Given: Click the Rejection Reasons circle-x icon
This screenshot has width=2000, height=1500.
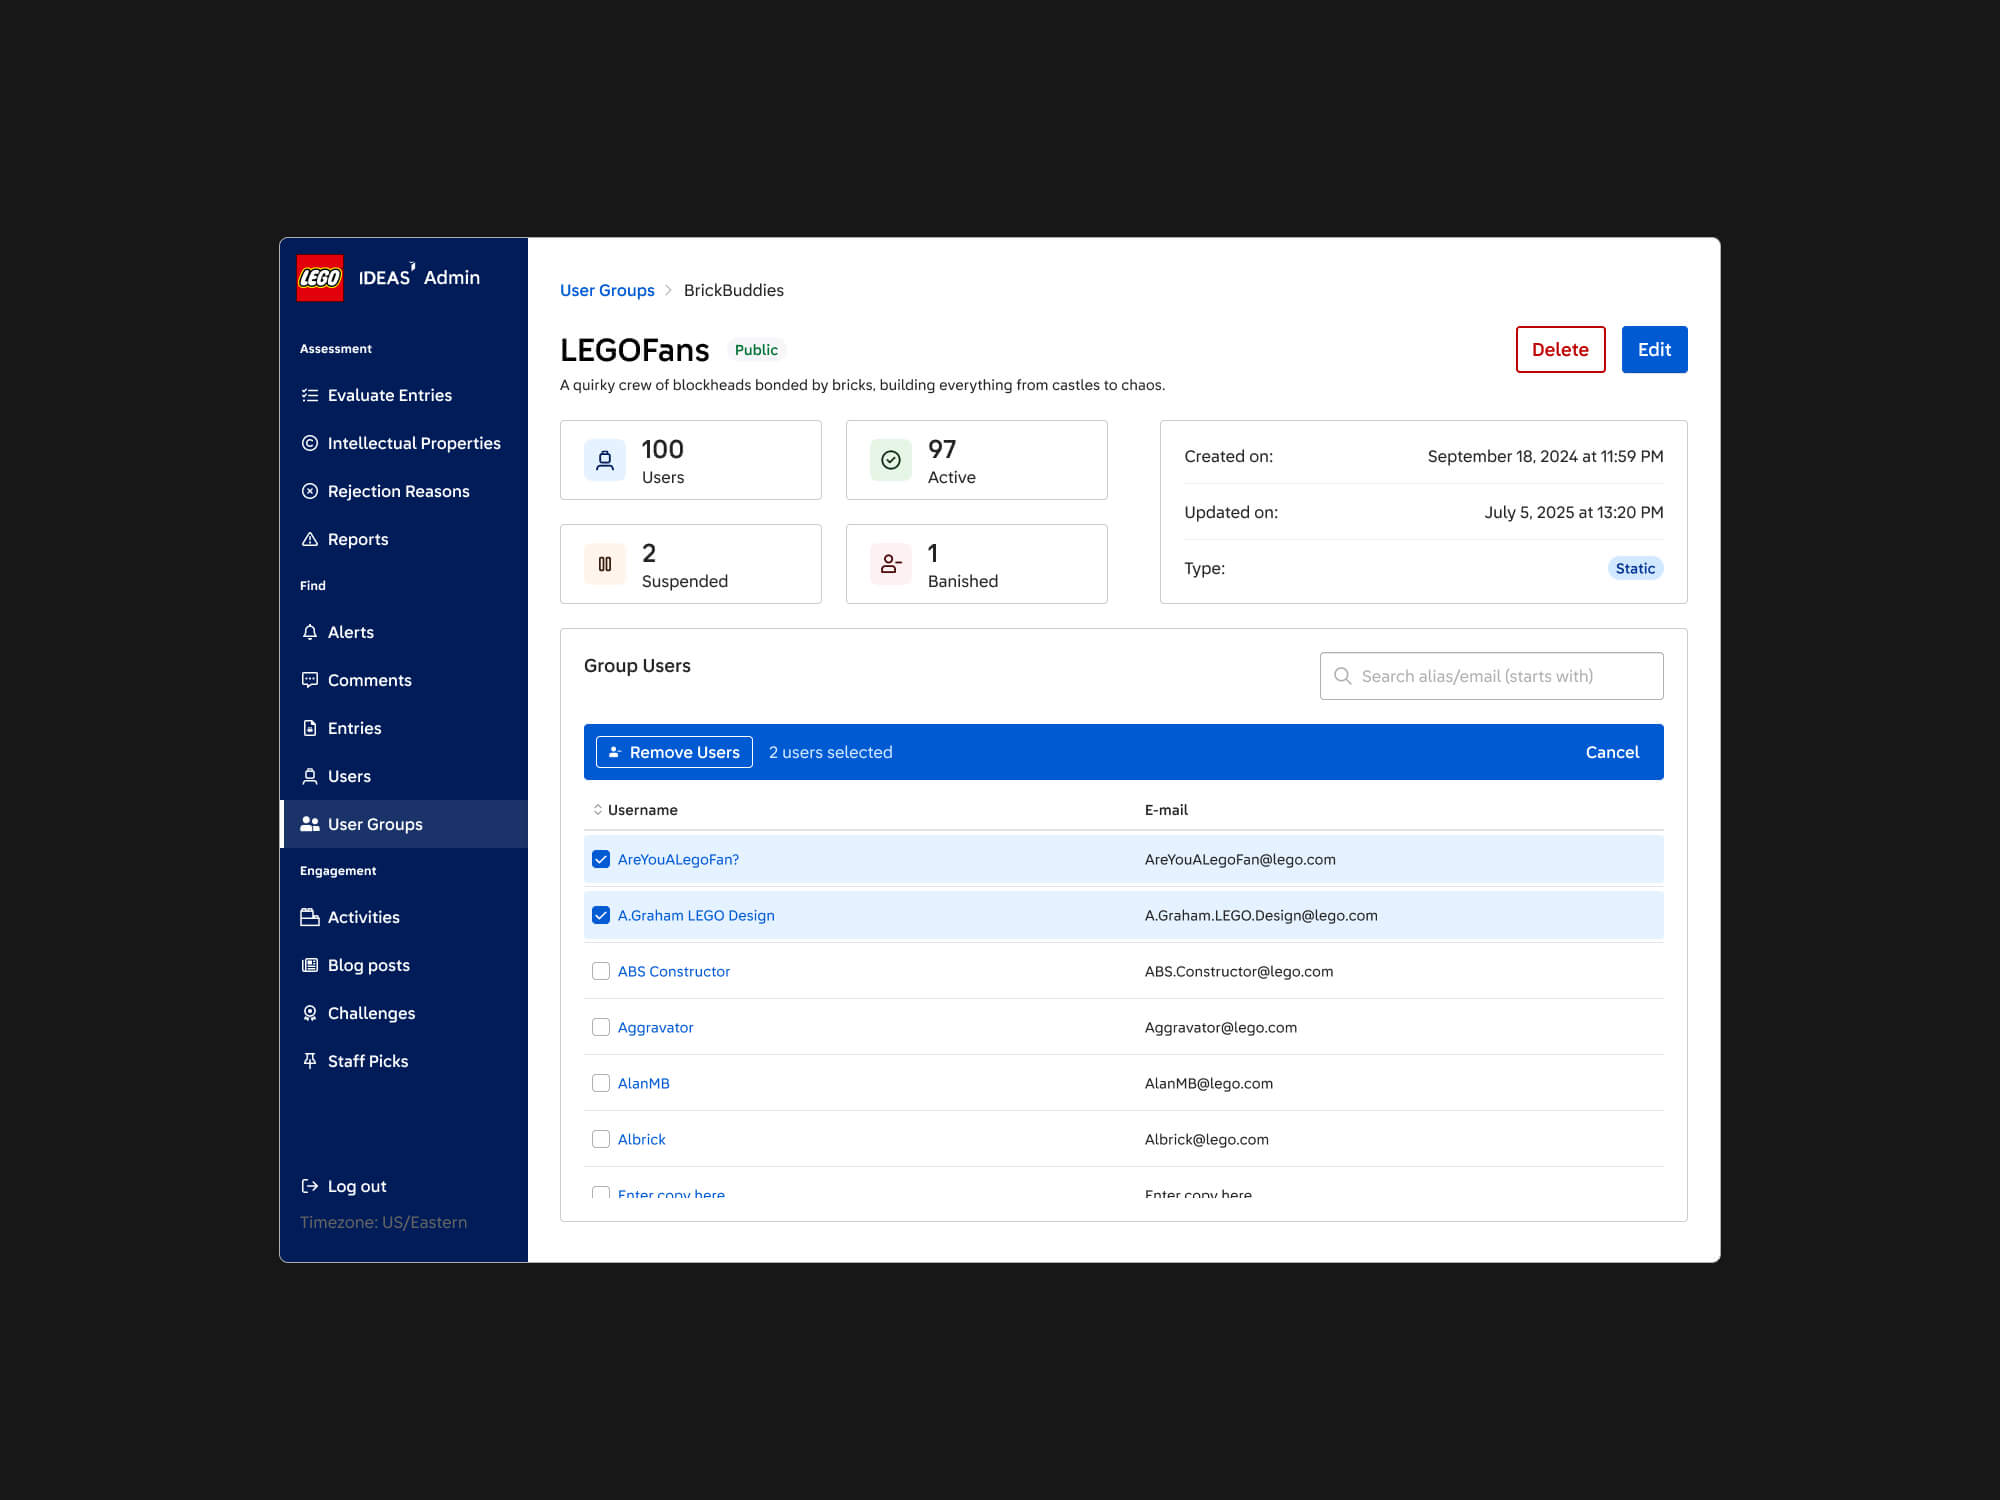Looking at the screenshot, I should coord(310,491).
